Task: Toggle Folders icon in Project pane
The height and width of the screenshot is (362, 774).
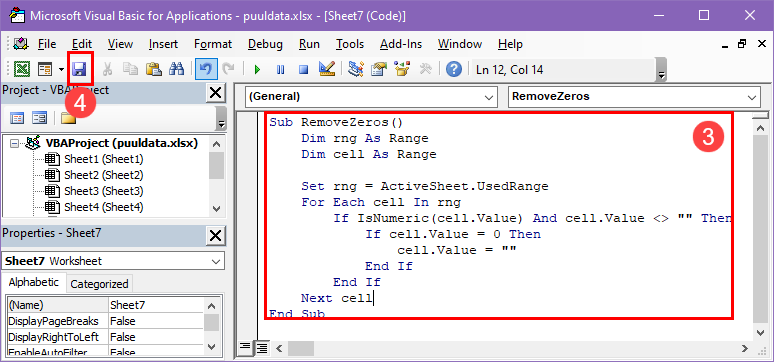Action: coord(68,118)
